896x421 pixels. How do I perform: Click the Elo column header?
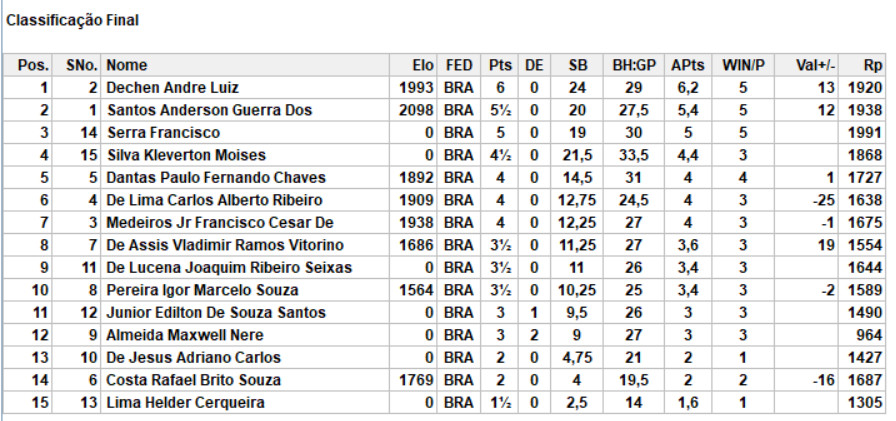pyautogui.click(x=423, y=65)
